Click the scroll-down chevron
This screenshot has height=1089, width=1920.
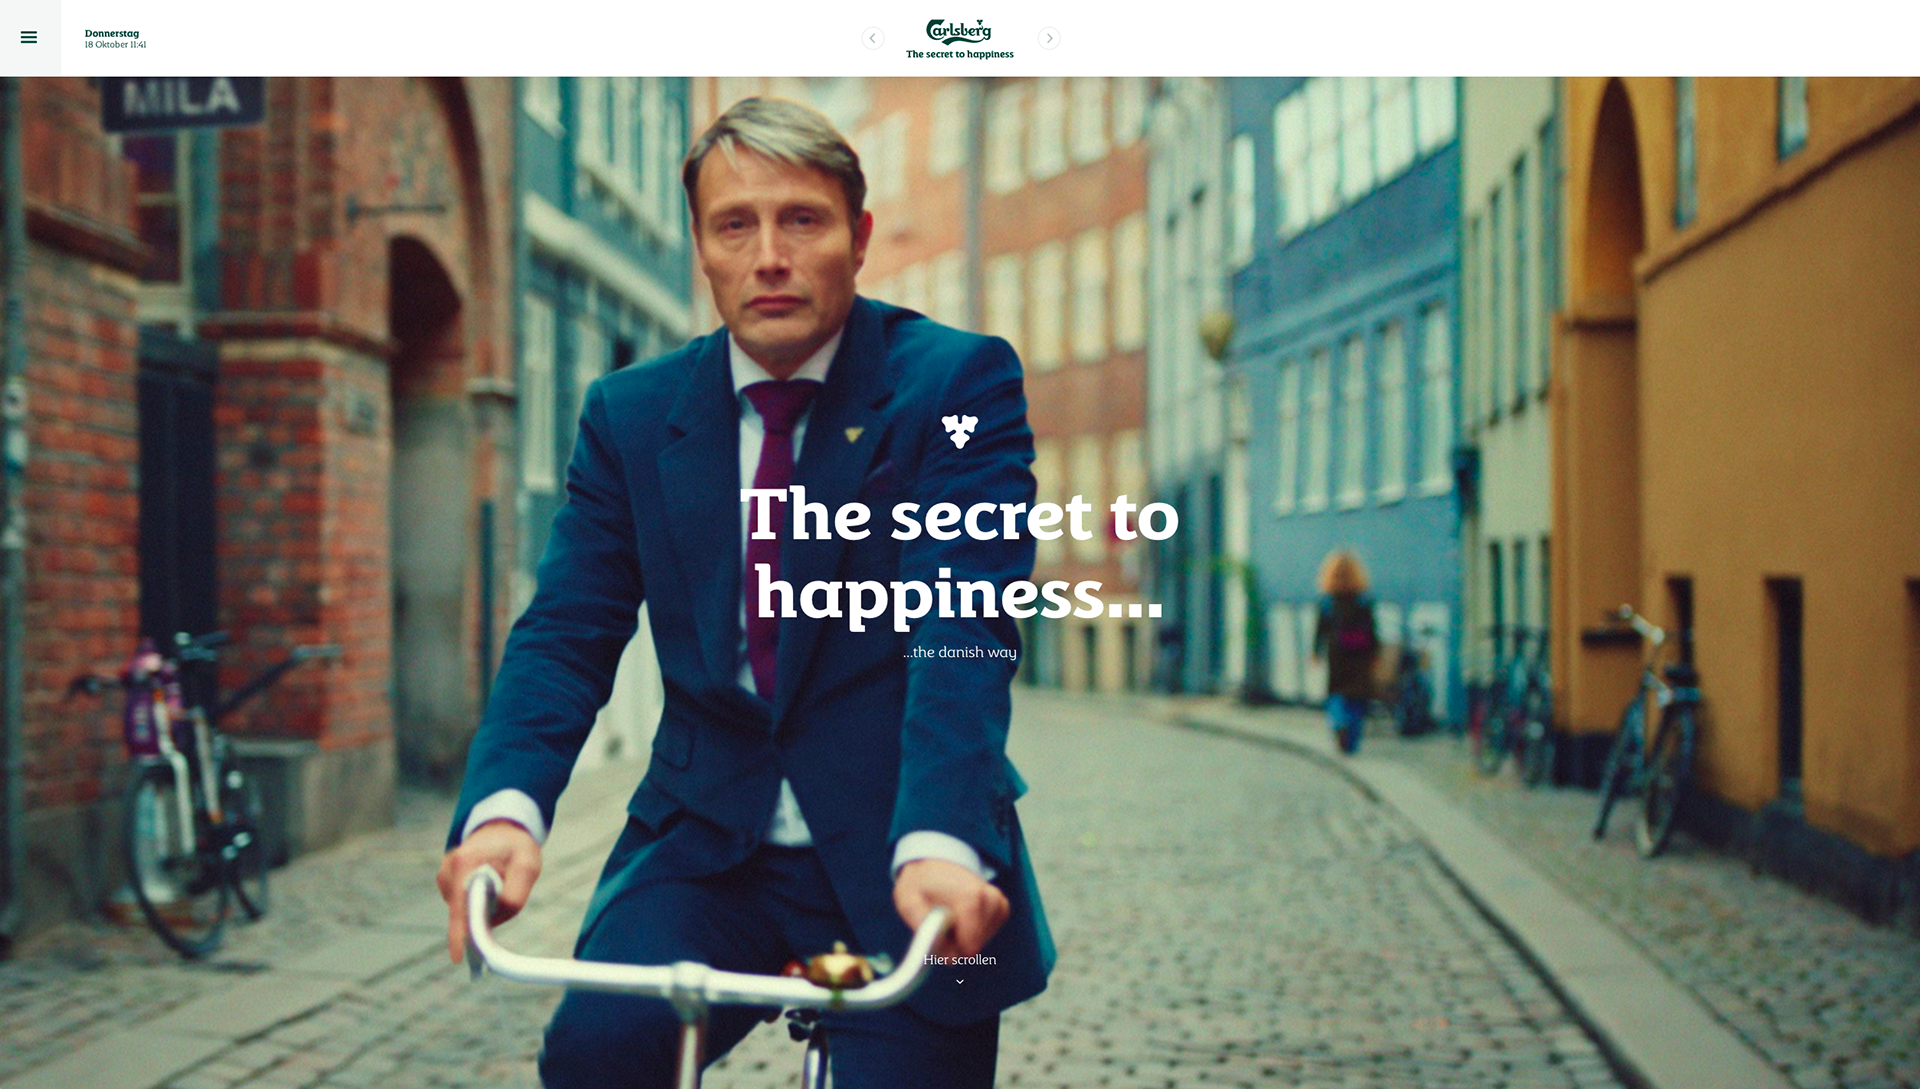coord(960,982)
